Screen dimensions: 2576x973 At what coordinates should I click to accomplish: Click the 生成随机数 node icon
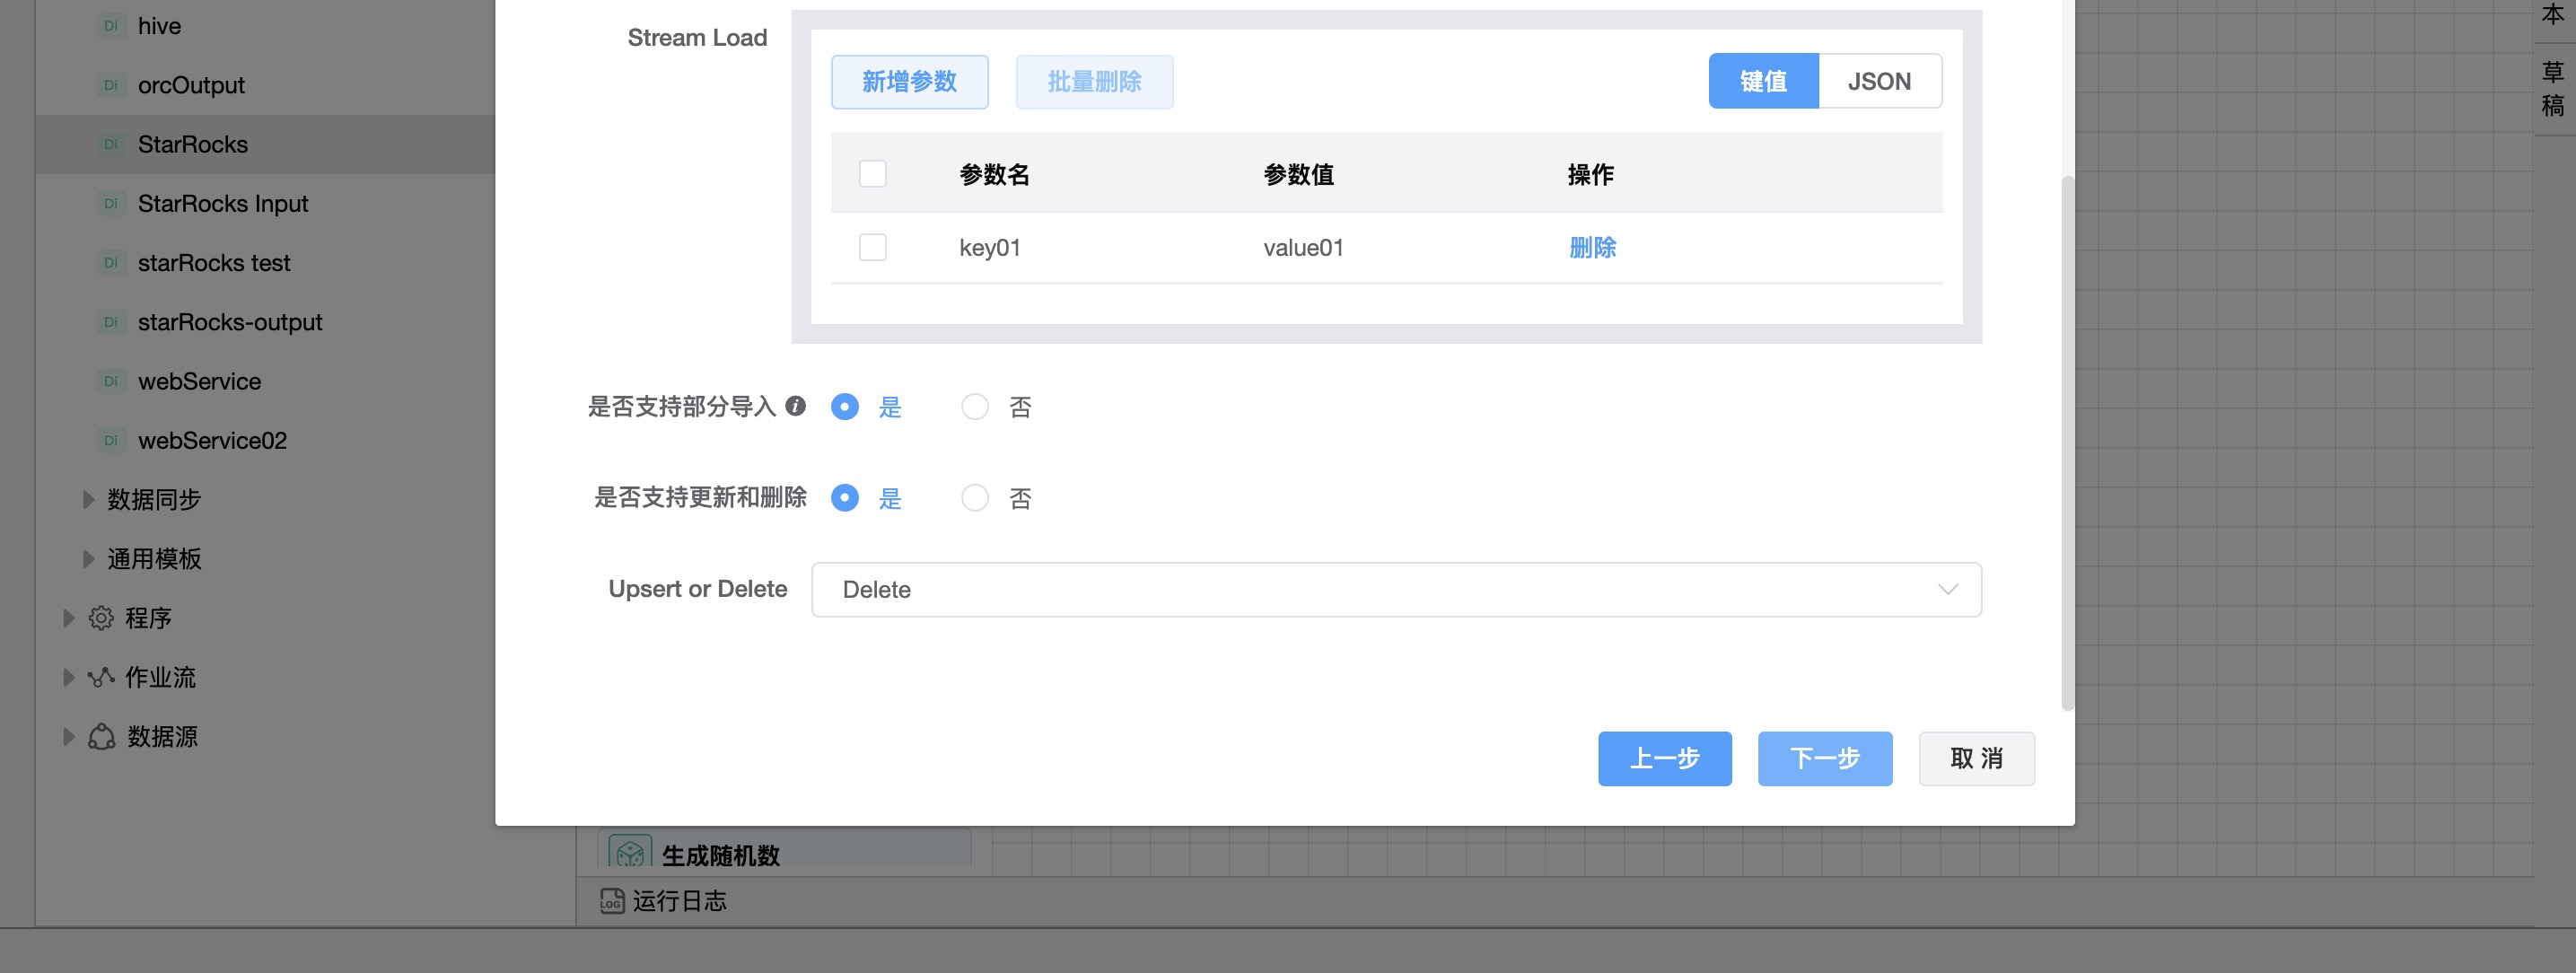[630, 853]
